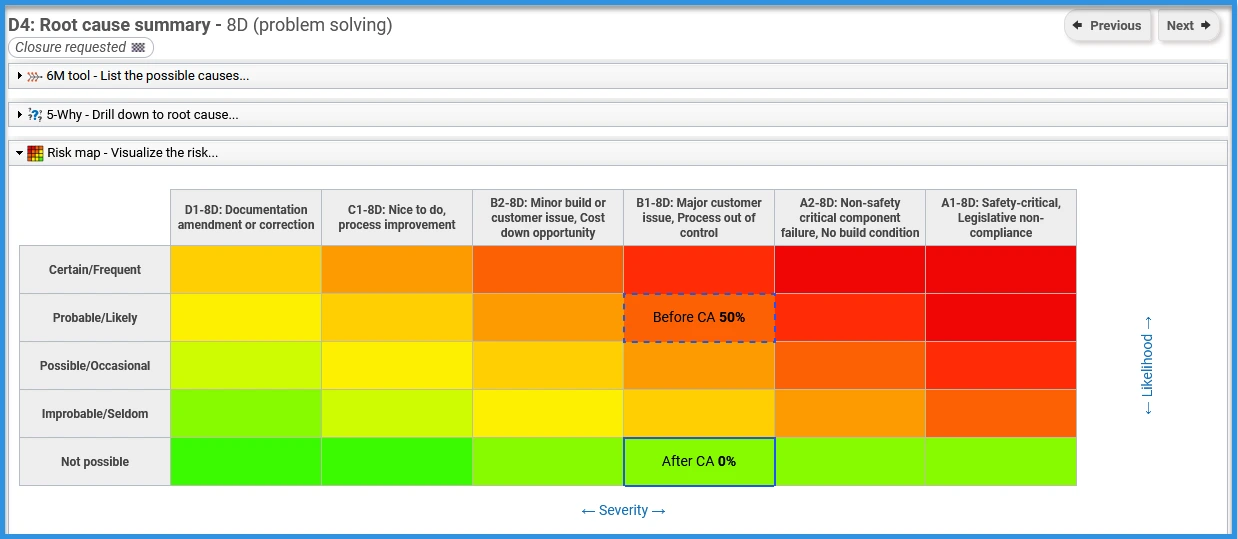Click the Probable/Likely row header
The width and height of the screenshot is (1238, 539).
95,318
